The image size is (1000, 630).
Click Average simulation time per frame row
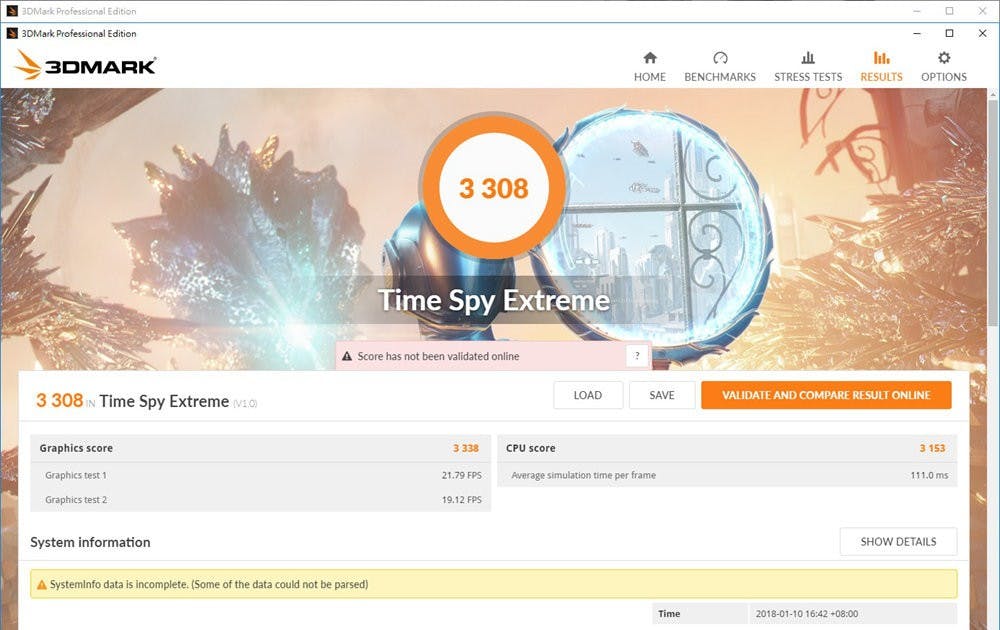727,475
